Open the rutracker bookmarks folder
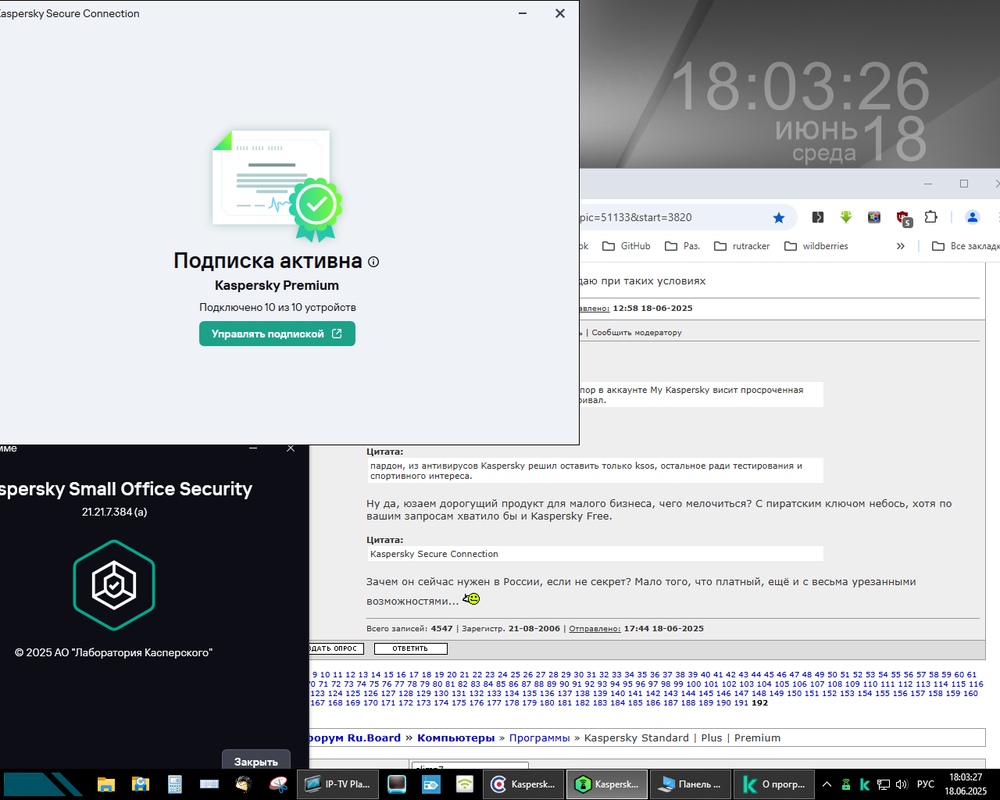 742,246
